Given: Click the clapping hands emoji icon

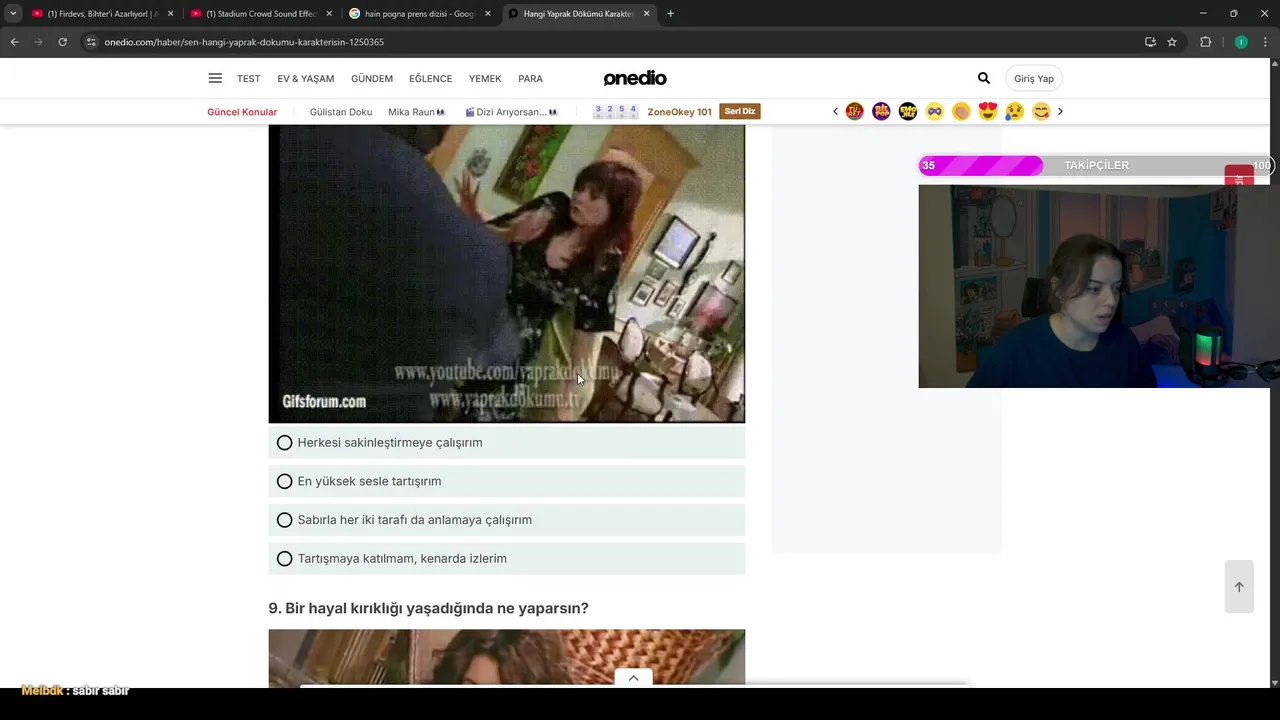Looking at the screenshot, I should coord(961,112).
